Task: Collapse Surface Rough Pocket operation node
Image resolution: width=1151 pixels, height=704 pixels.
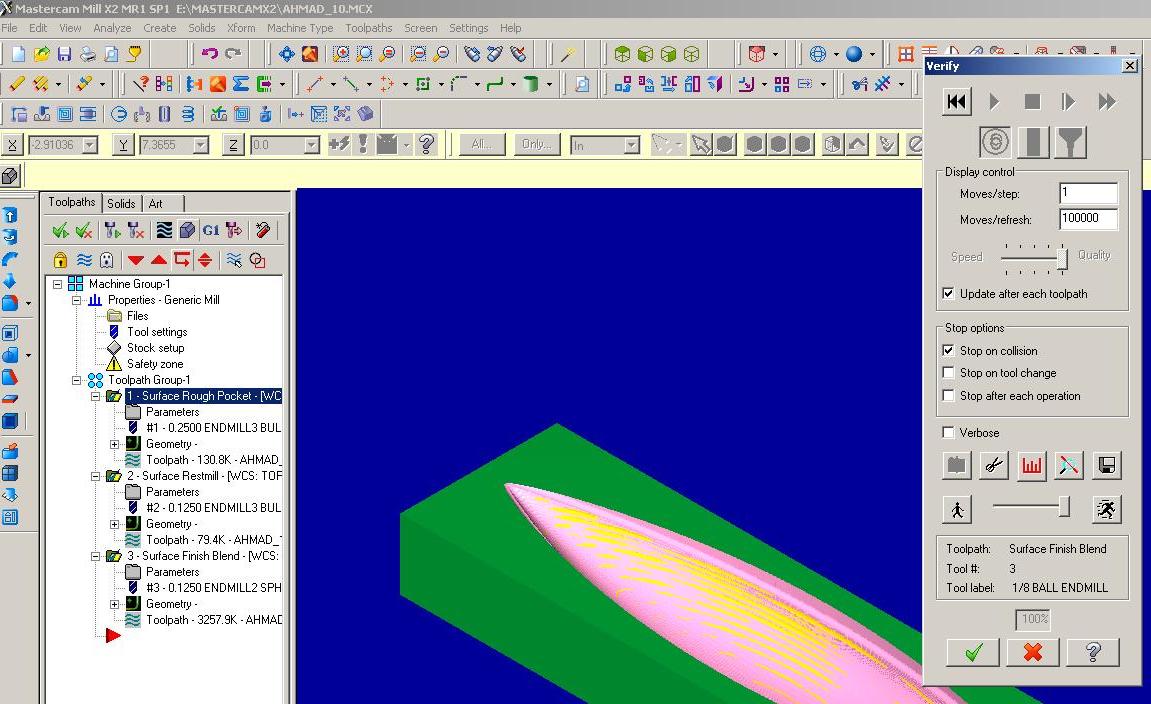Action: (95, 396)
